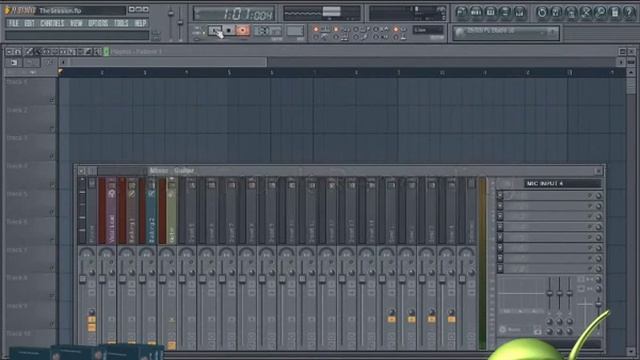The image size is (640, 360).
Task: Open the piano roll view icon
Action: click(491, 12)
